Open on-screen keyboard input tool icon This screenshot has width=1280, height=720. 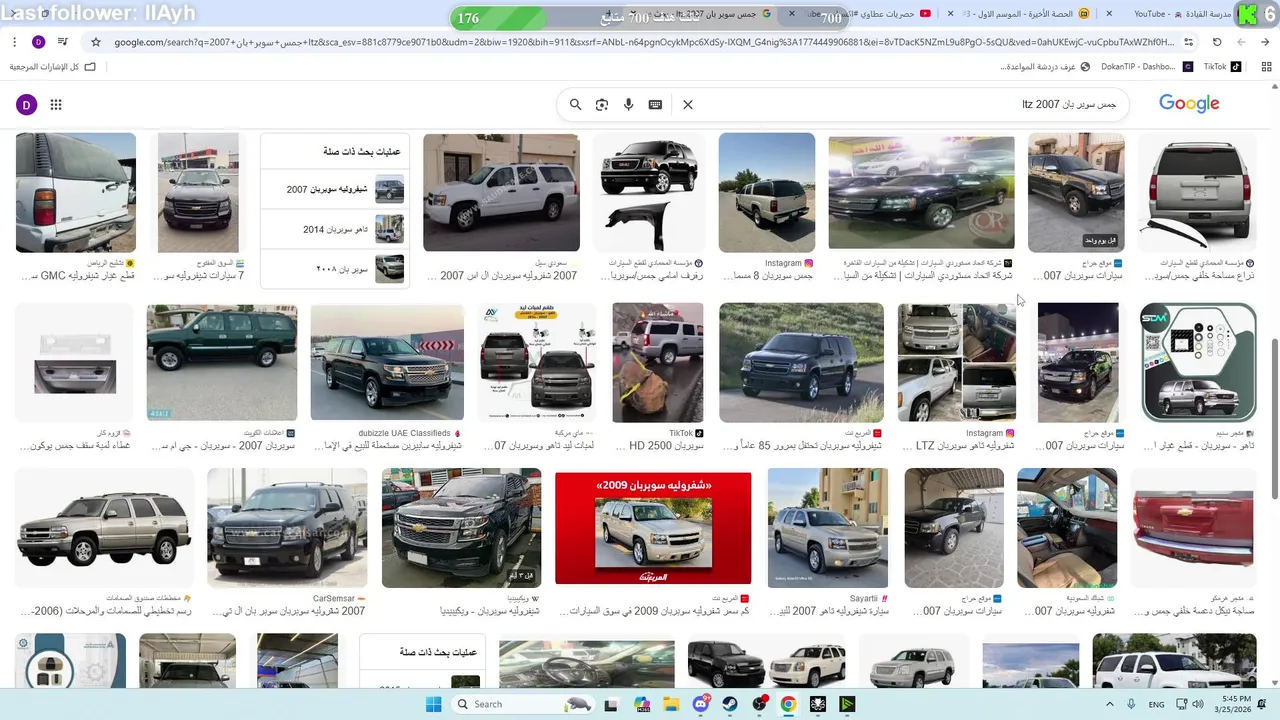(x=655, y=104)
